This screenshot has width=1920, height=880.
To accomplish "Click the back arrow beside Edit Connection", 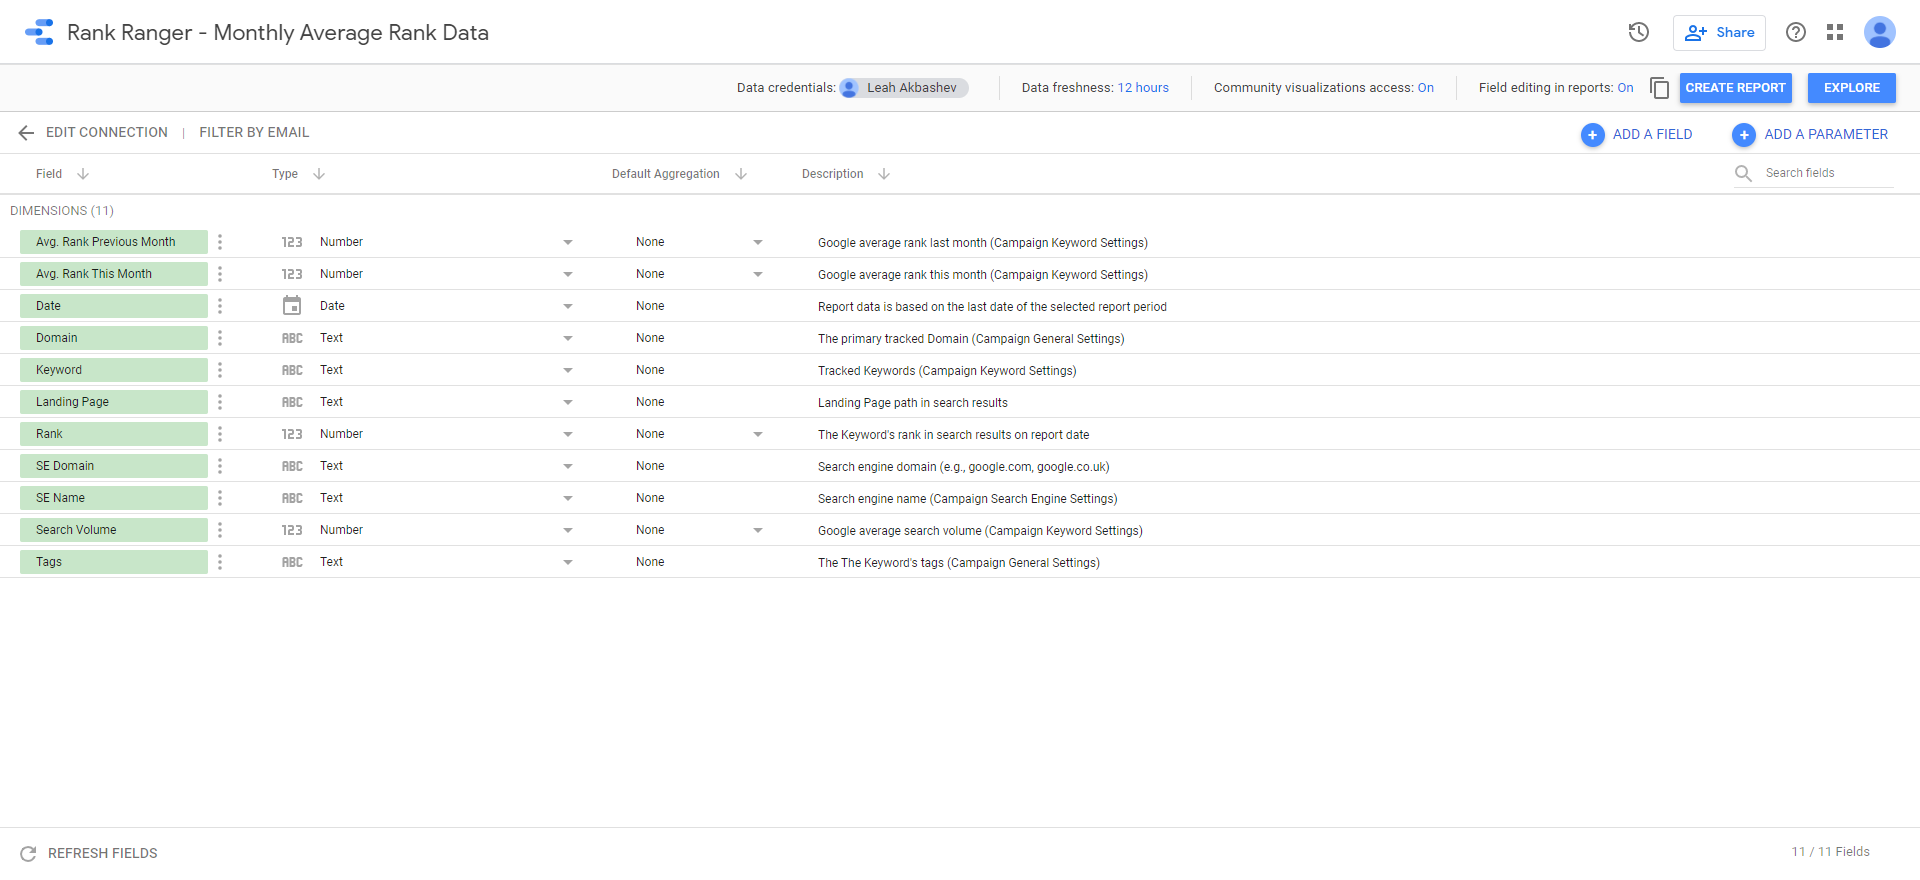I will pyautogui.click(x=26, y=133).
